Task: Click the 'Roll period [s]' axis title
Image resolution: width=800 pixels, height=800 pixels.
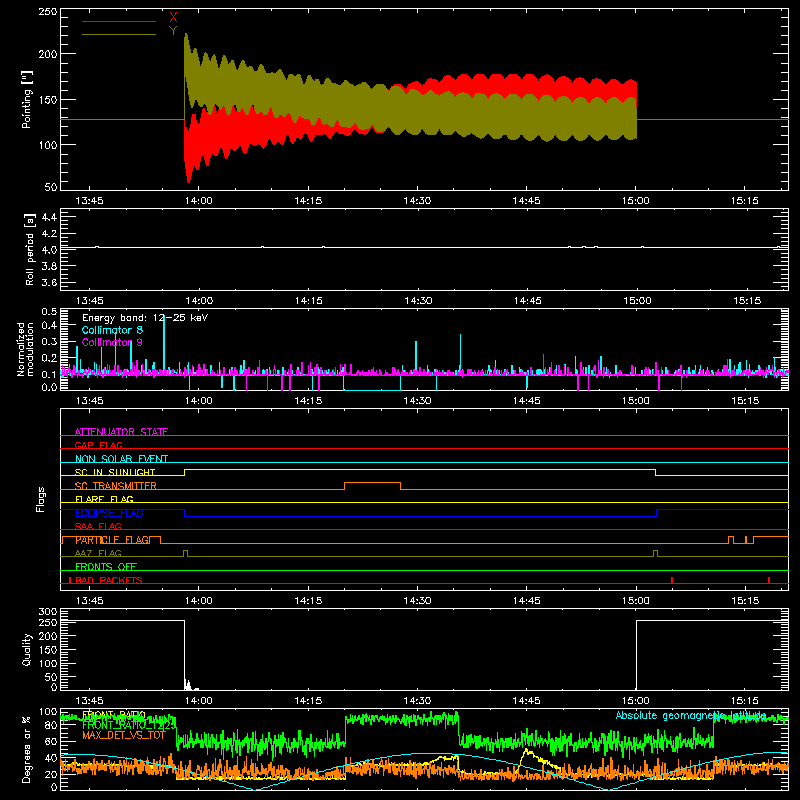Action: [30, 249]
